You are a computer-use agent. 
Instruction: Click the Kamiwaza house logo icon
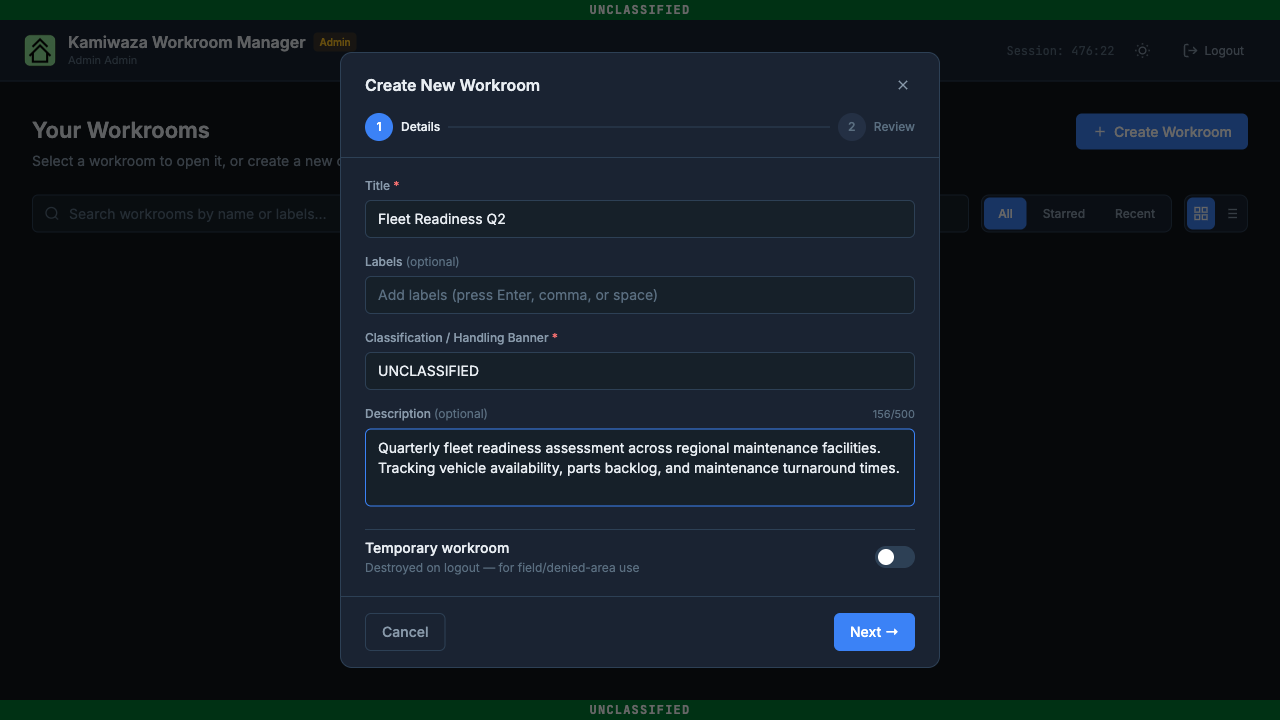pos(40,50)
